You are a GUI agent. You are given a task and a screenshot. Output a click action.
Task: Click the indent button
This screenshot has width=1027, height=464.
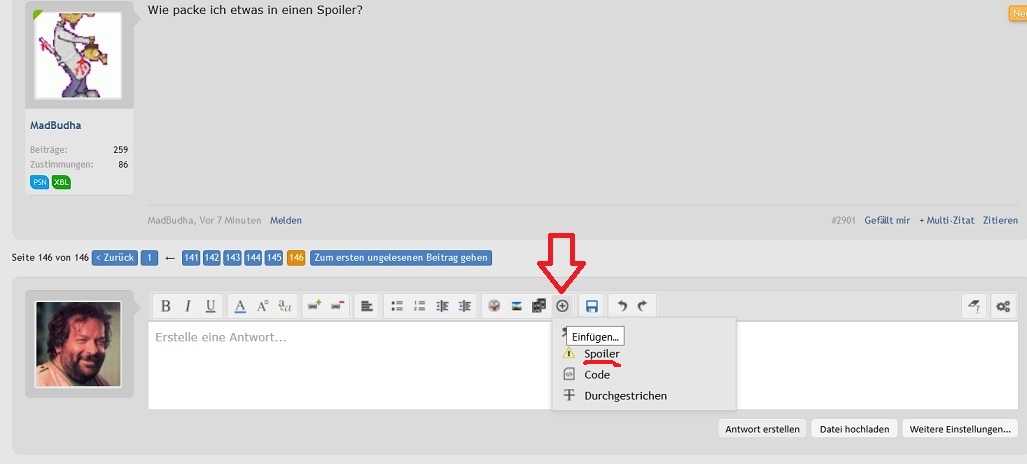pos(464,306)
